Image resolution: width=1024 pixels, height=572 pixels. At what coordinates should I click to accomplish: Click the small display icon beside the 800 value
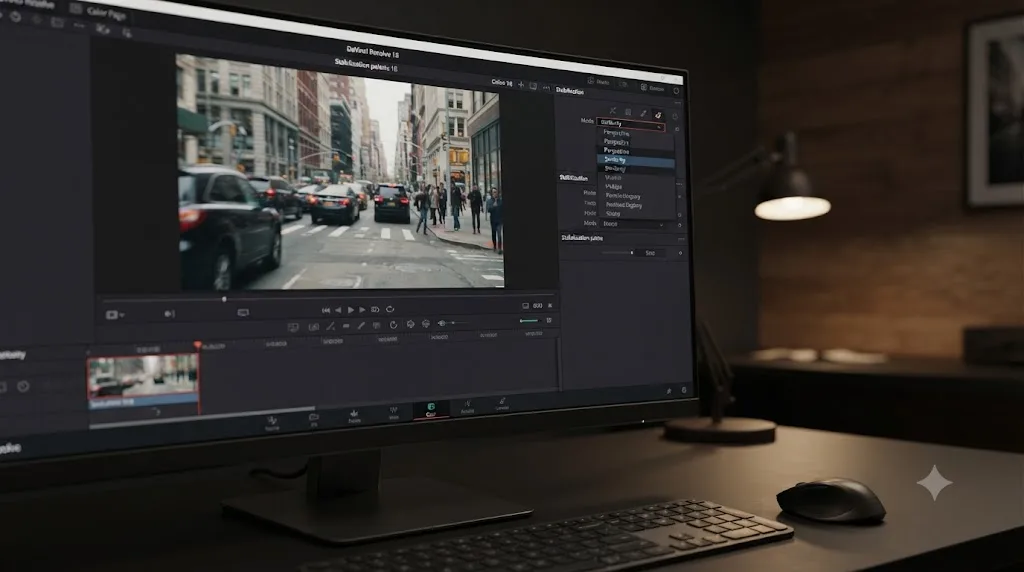click(525, 306)
